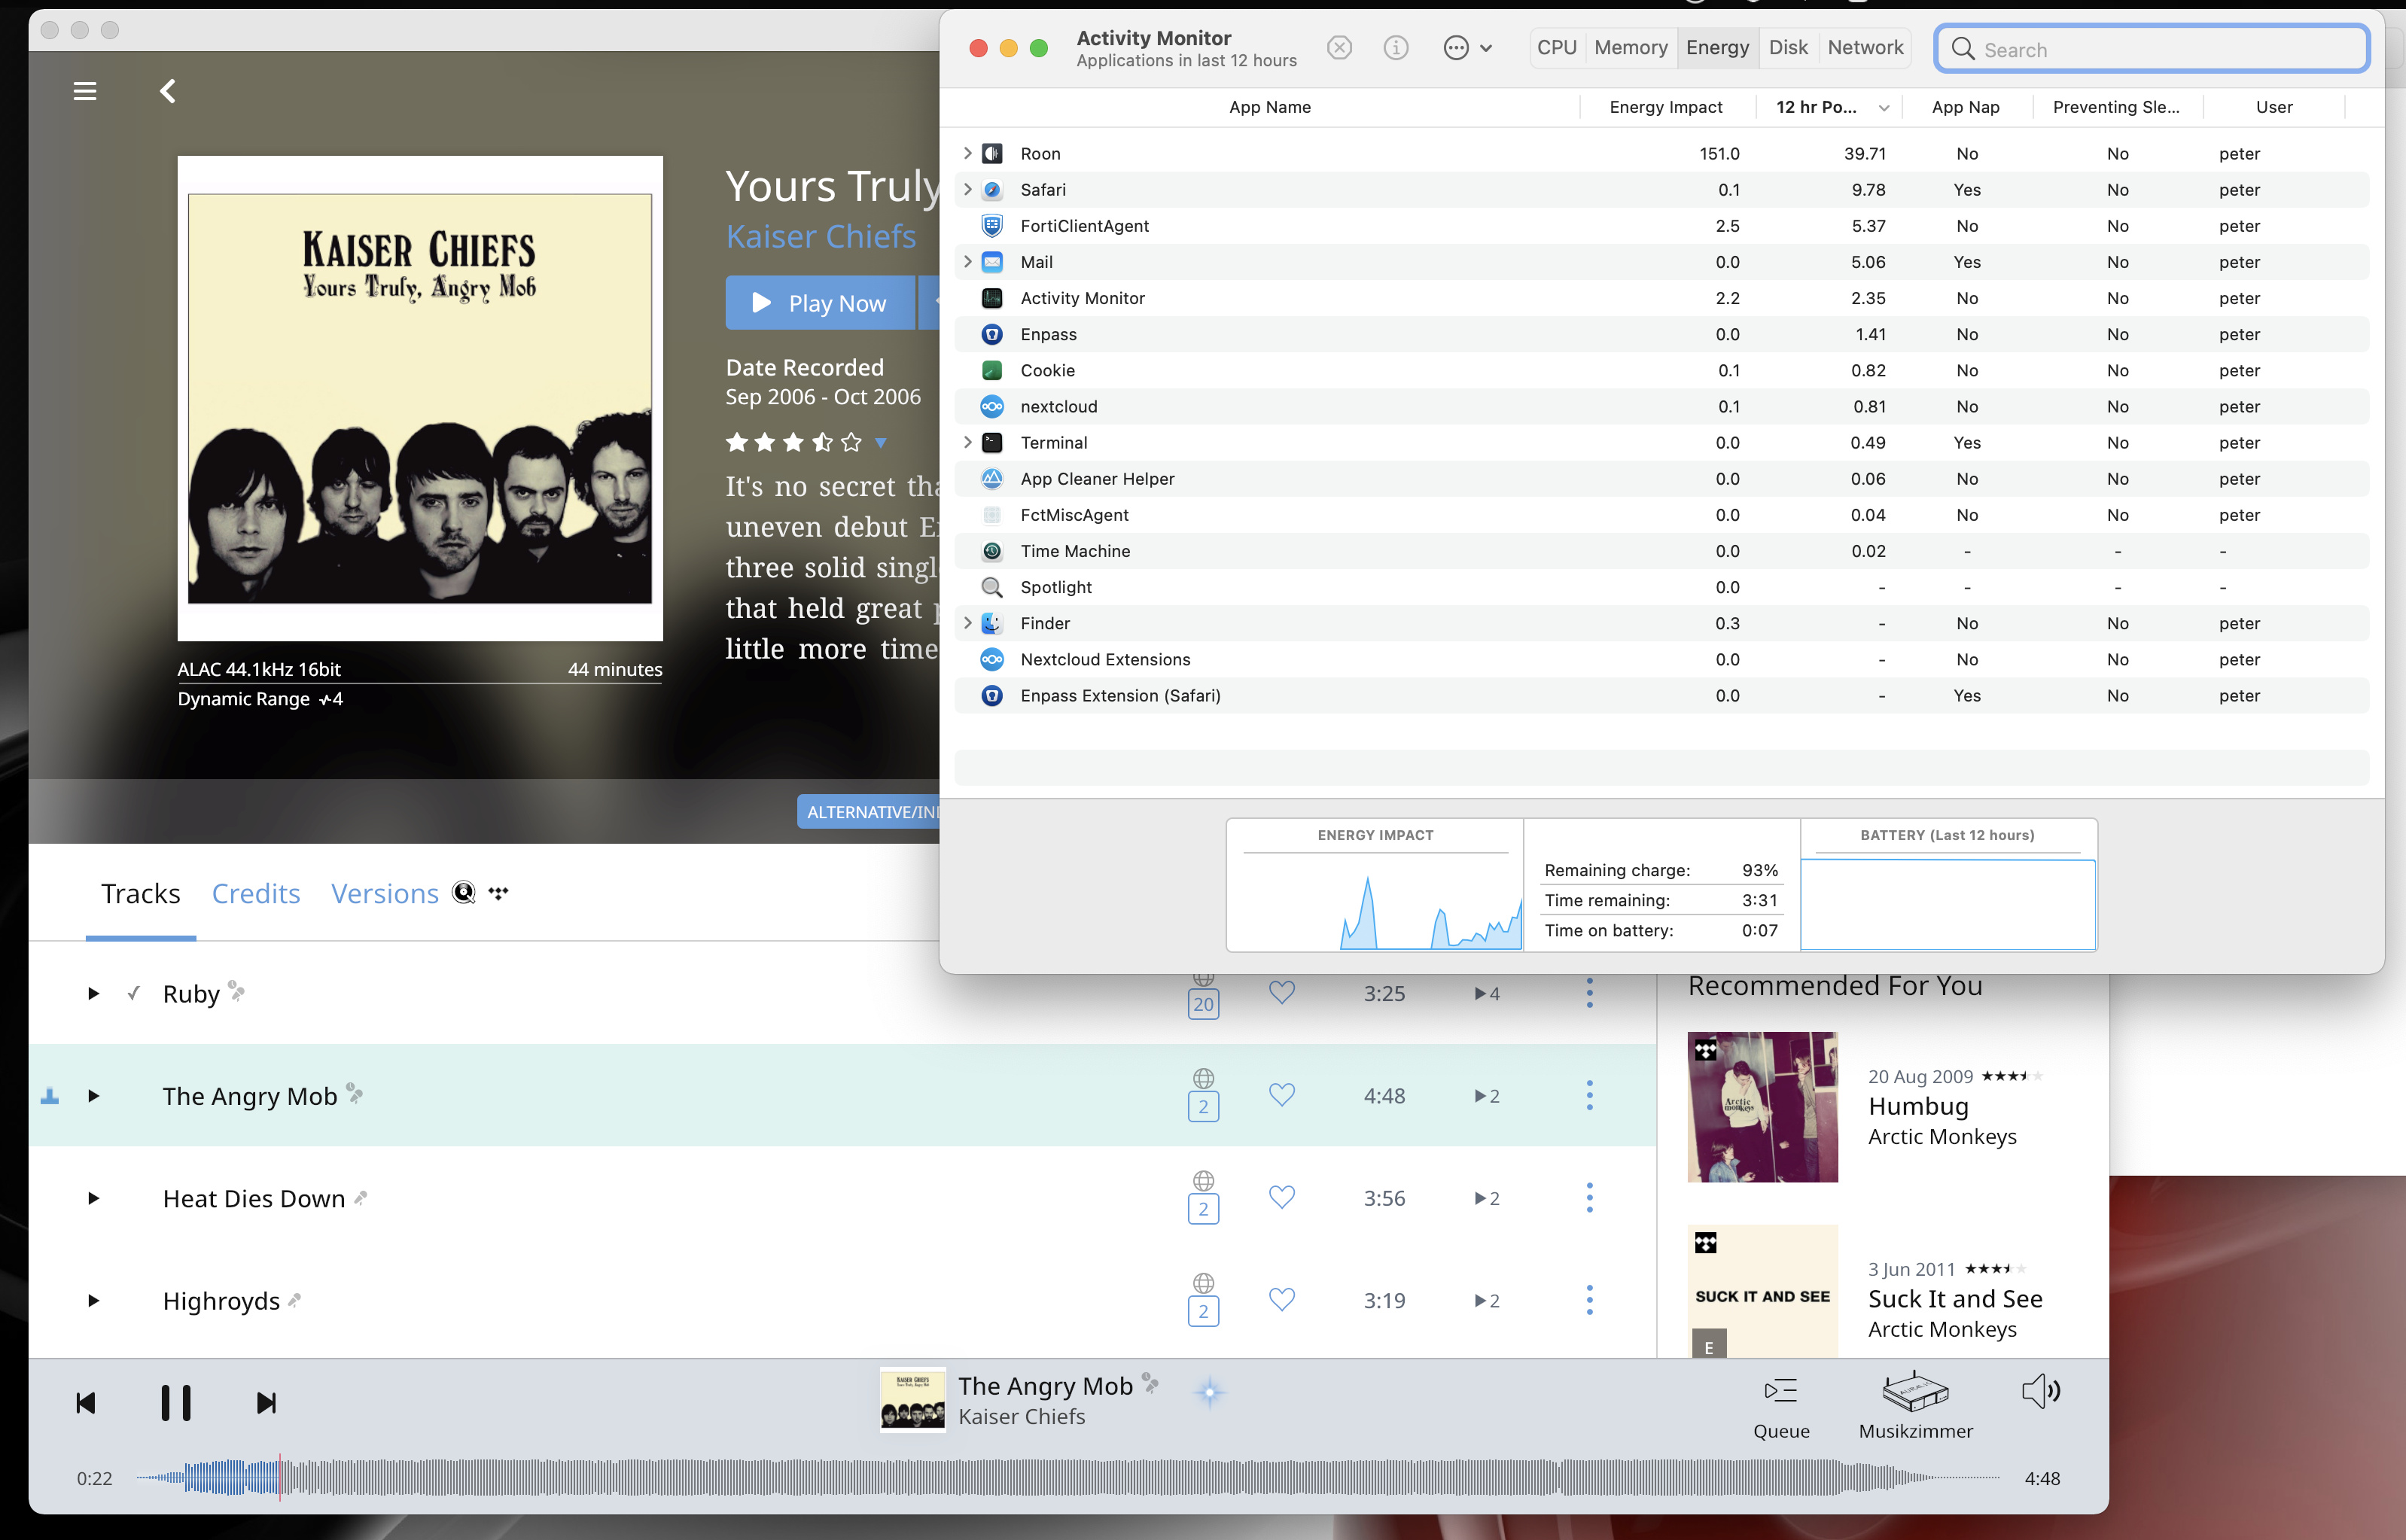Image resolution: width=2406 pixels, height=1540 pixels.
Task: Click globe versions badge for Heat Dies Down
Action: click(1203, 1198)
